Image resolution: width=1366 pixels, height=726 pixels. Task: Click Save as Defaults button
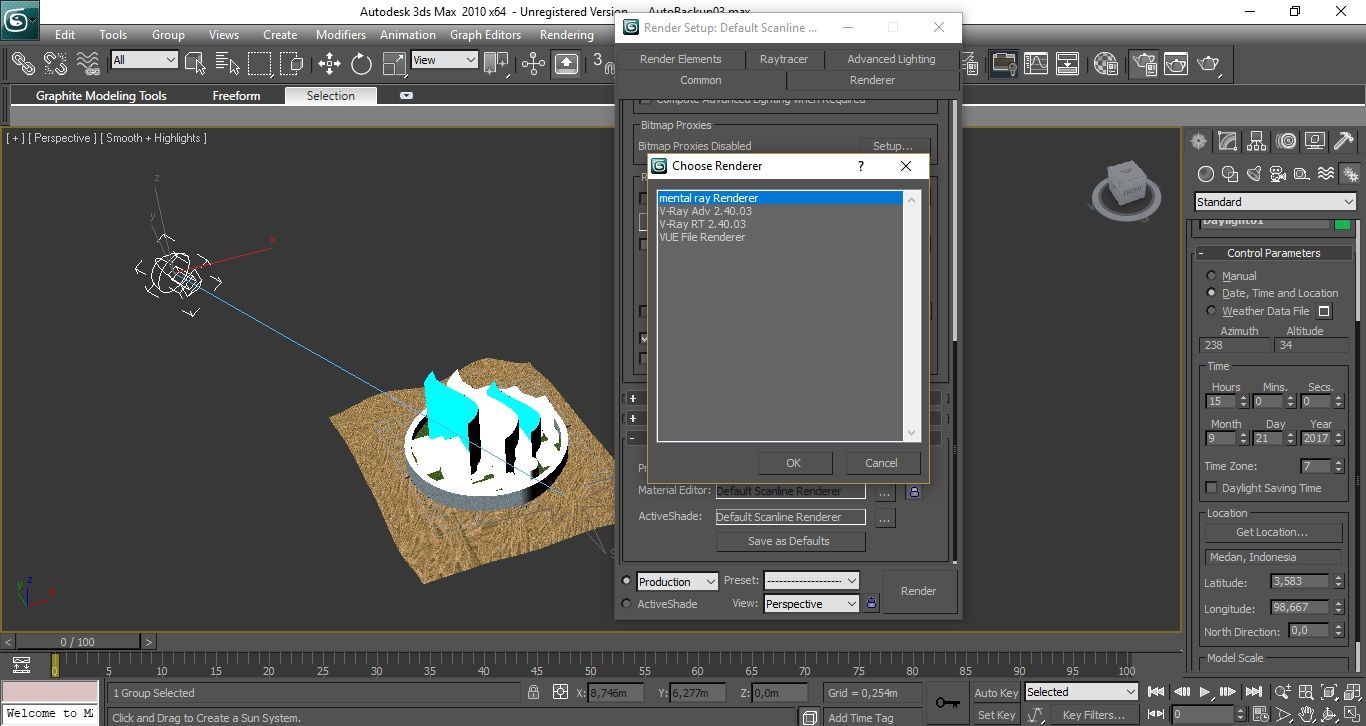click(x=789, y=541)
